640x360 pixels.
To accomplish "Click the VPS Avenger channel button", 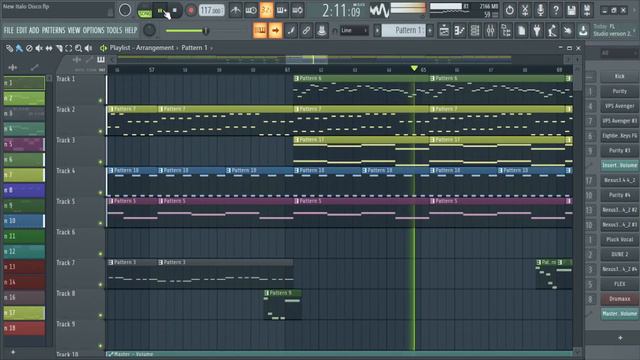I will (x=619, y=106).
